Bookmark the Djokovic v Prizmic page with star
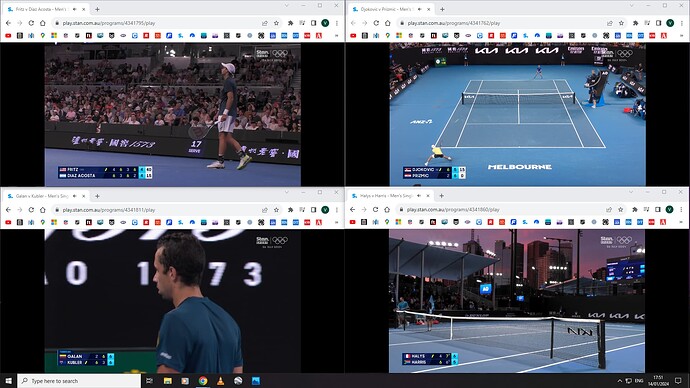Image resolution: width=690 pixels, height=388 pixels. coord(621,23)
